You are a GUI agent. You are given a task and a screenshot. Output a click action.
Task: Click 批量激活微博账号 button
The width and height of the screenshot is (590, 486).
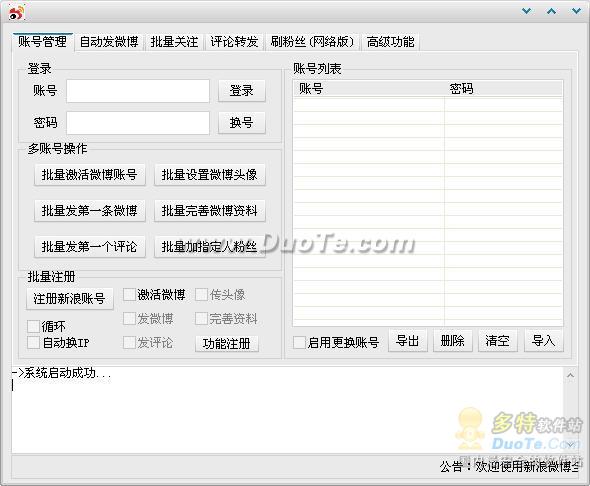90,175
